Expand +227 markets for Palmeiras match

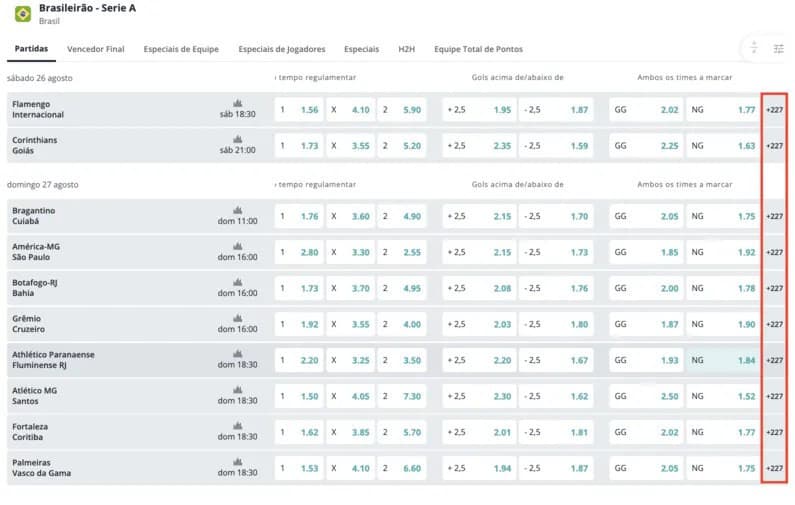point(774,468)
